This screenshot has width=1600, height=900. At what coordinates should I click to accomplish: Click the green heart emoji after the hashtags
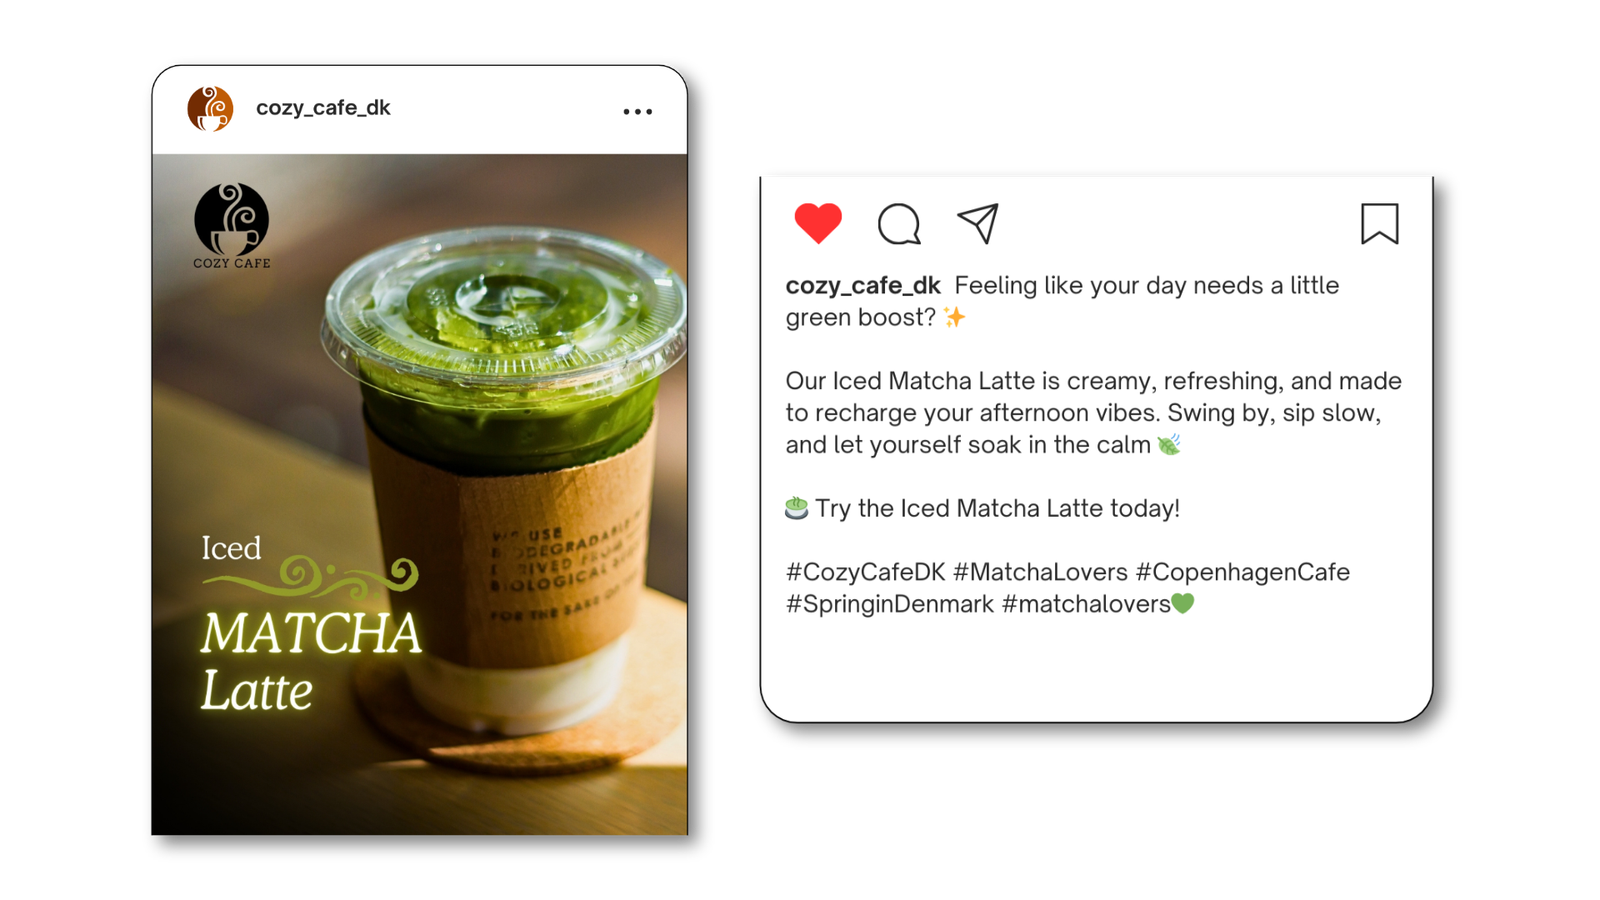1183,604
